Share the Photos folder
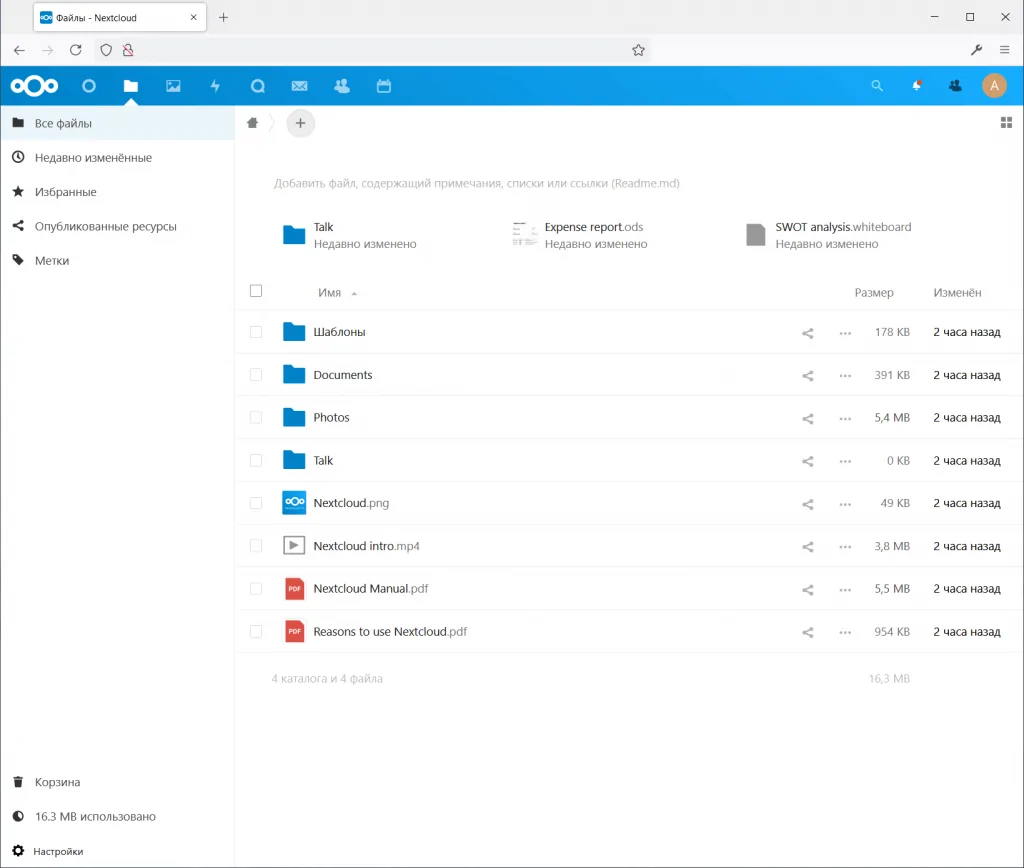Image resolution: width=1024 pixels, height=868 pixels. (808, 419)
